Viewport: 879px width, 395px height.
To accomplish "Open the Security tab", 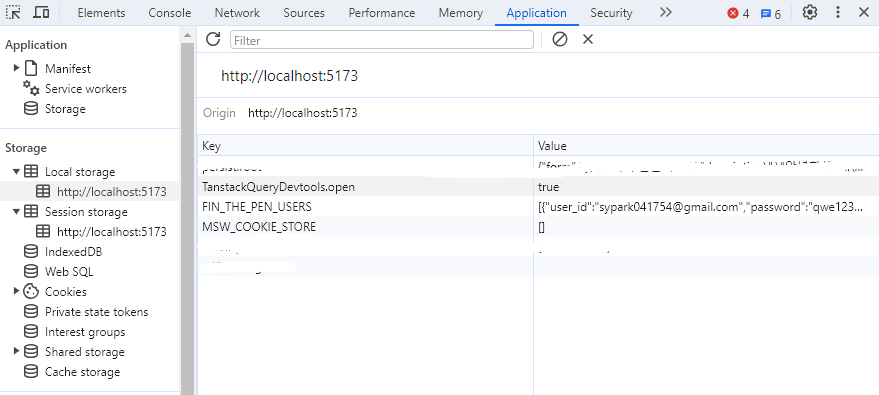I will click(611, 13).
